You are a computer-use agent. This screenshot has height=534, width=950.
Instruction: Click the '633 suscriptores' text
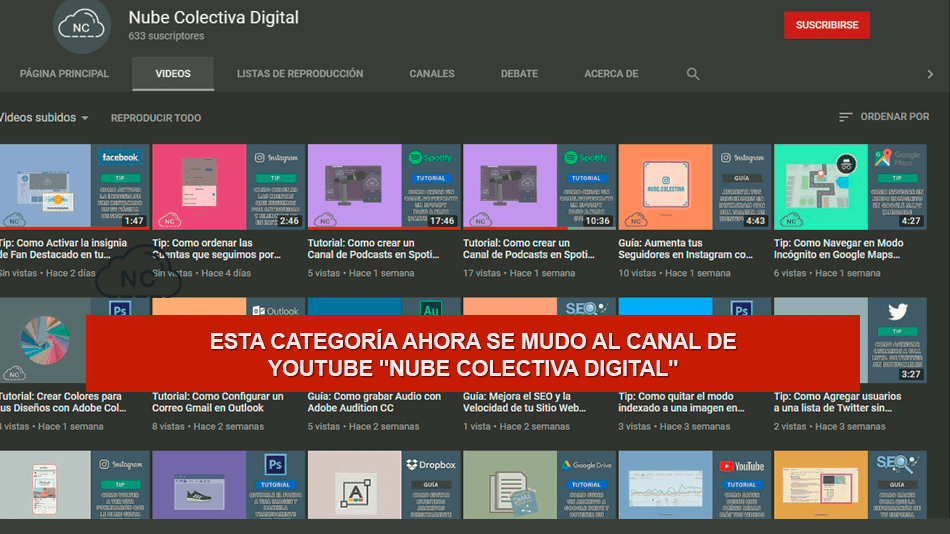pyautogui.click(x=166, y=36)
